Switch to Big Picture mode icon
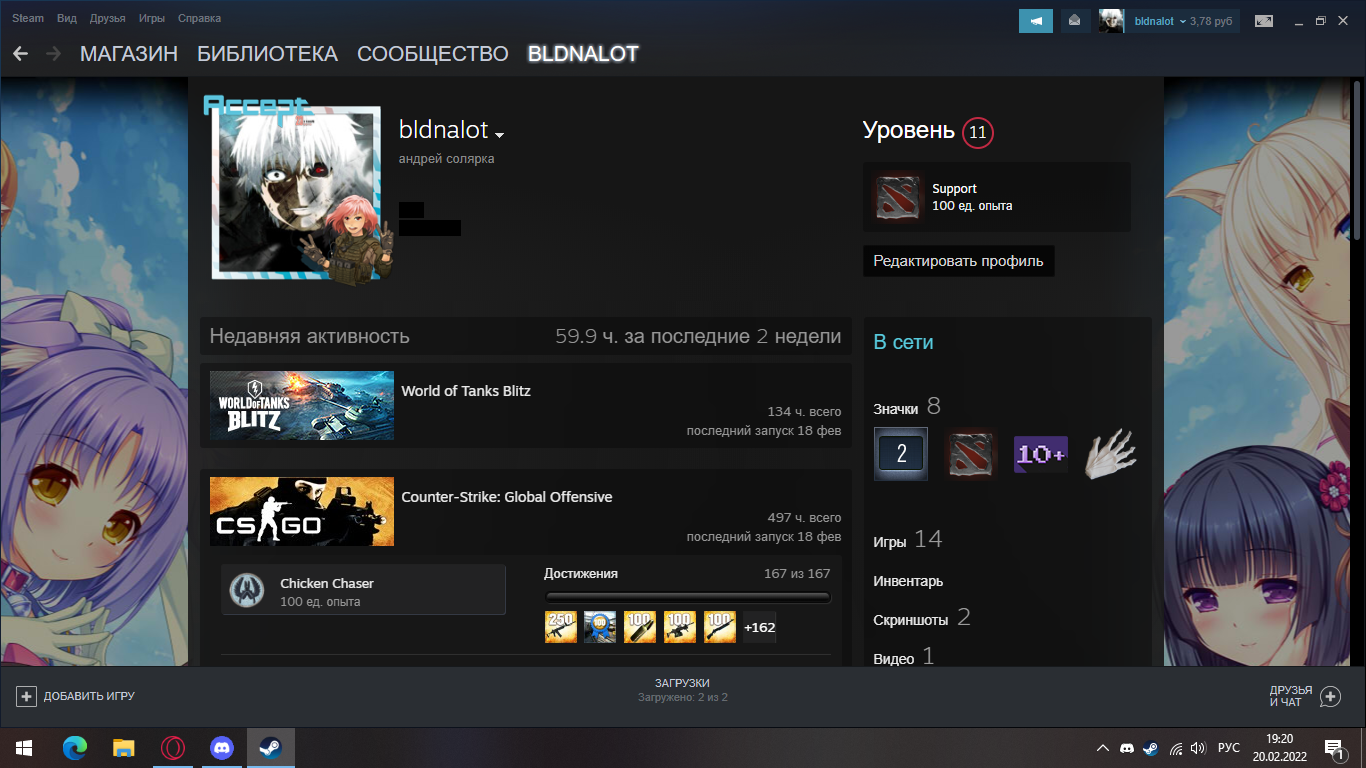This screenshot has width=1366, height=768. click(x=1264, y=20)
